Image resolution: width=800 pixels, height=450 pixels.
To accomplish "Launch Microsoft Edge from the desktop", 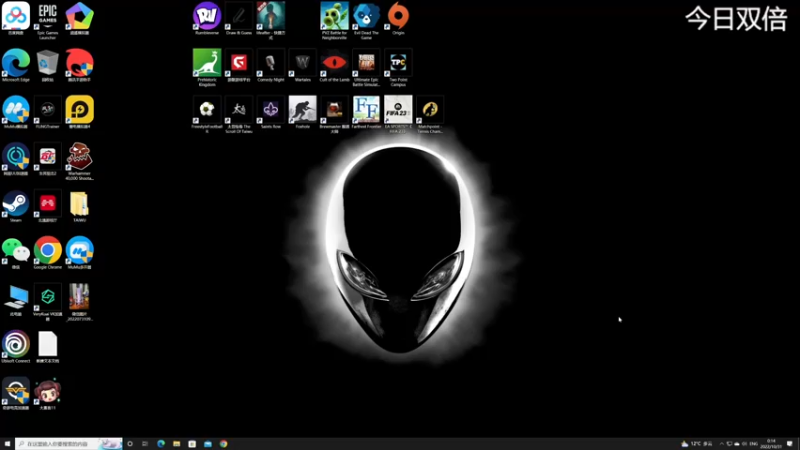I will pos(16,65).
